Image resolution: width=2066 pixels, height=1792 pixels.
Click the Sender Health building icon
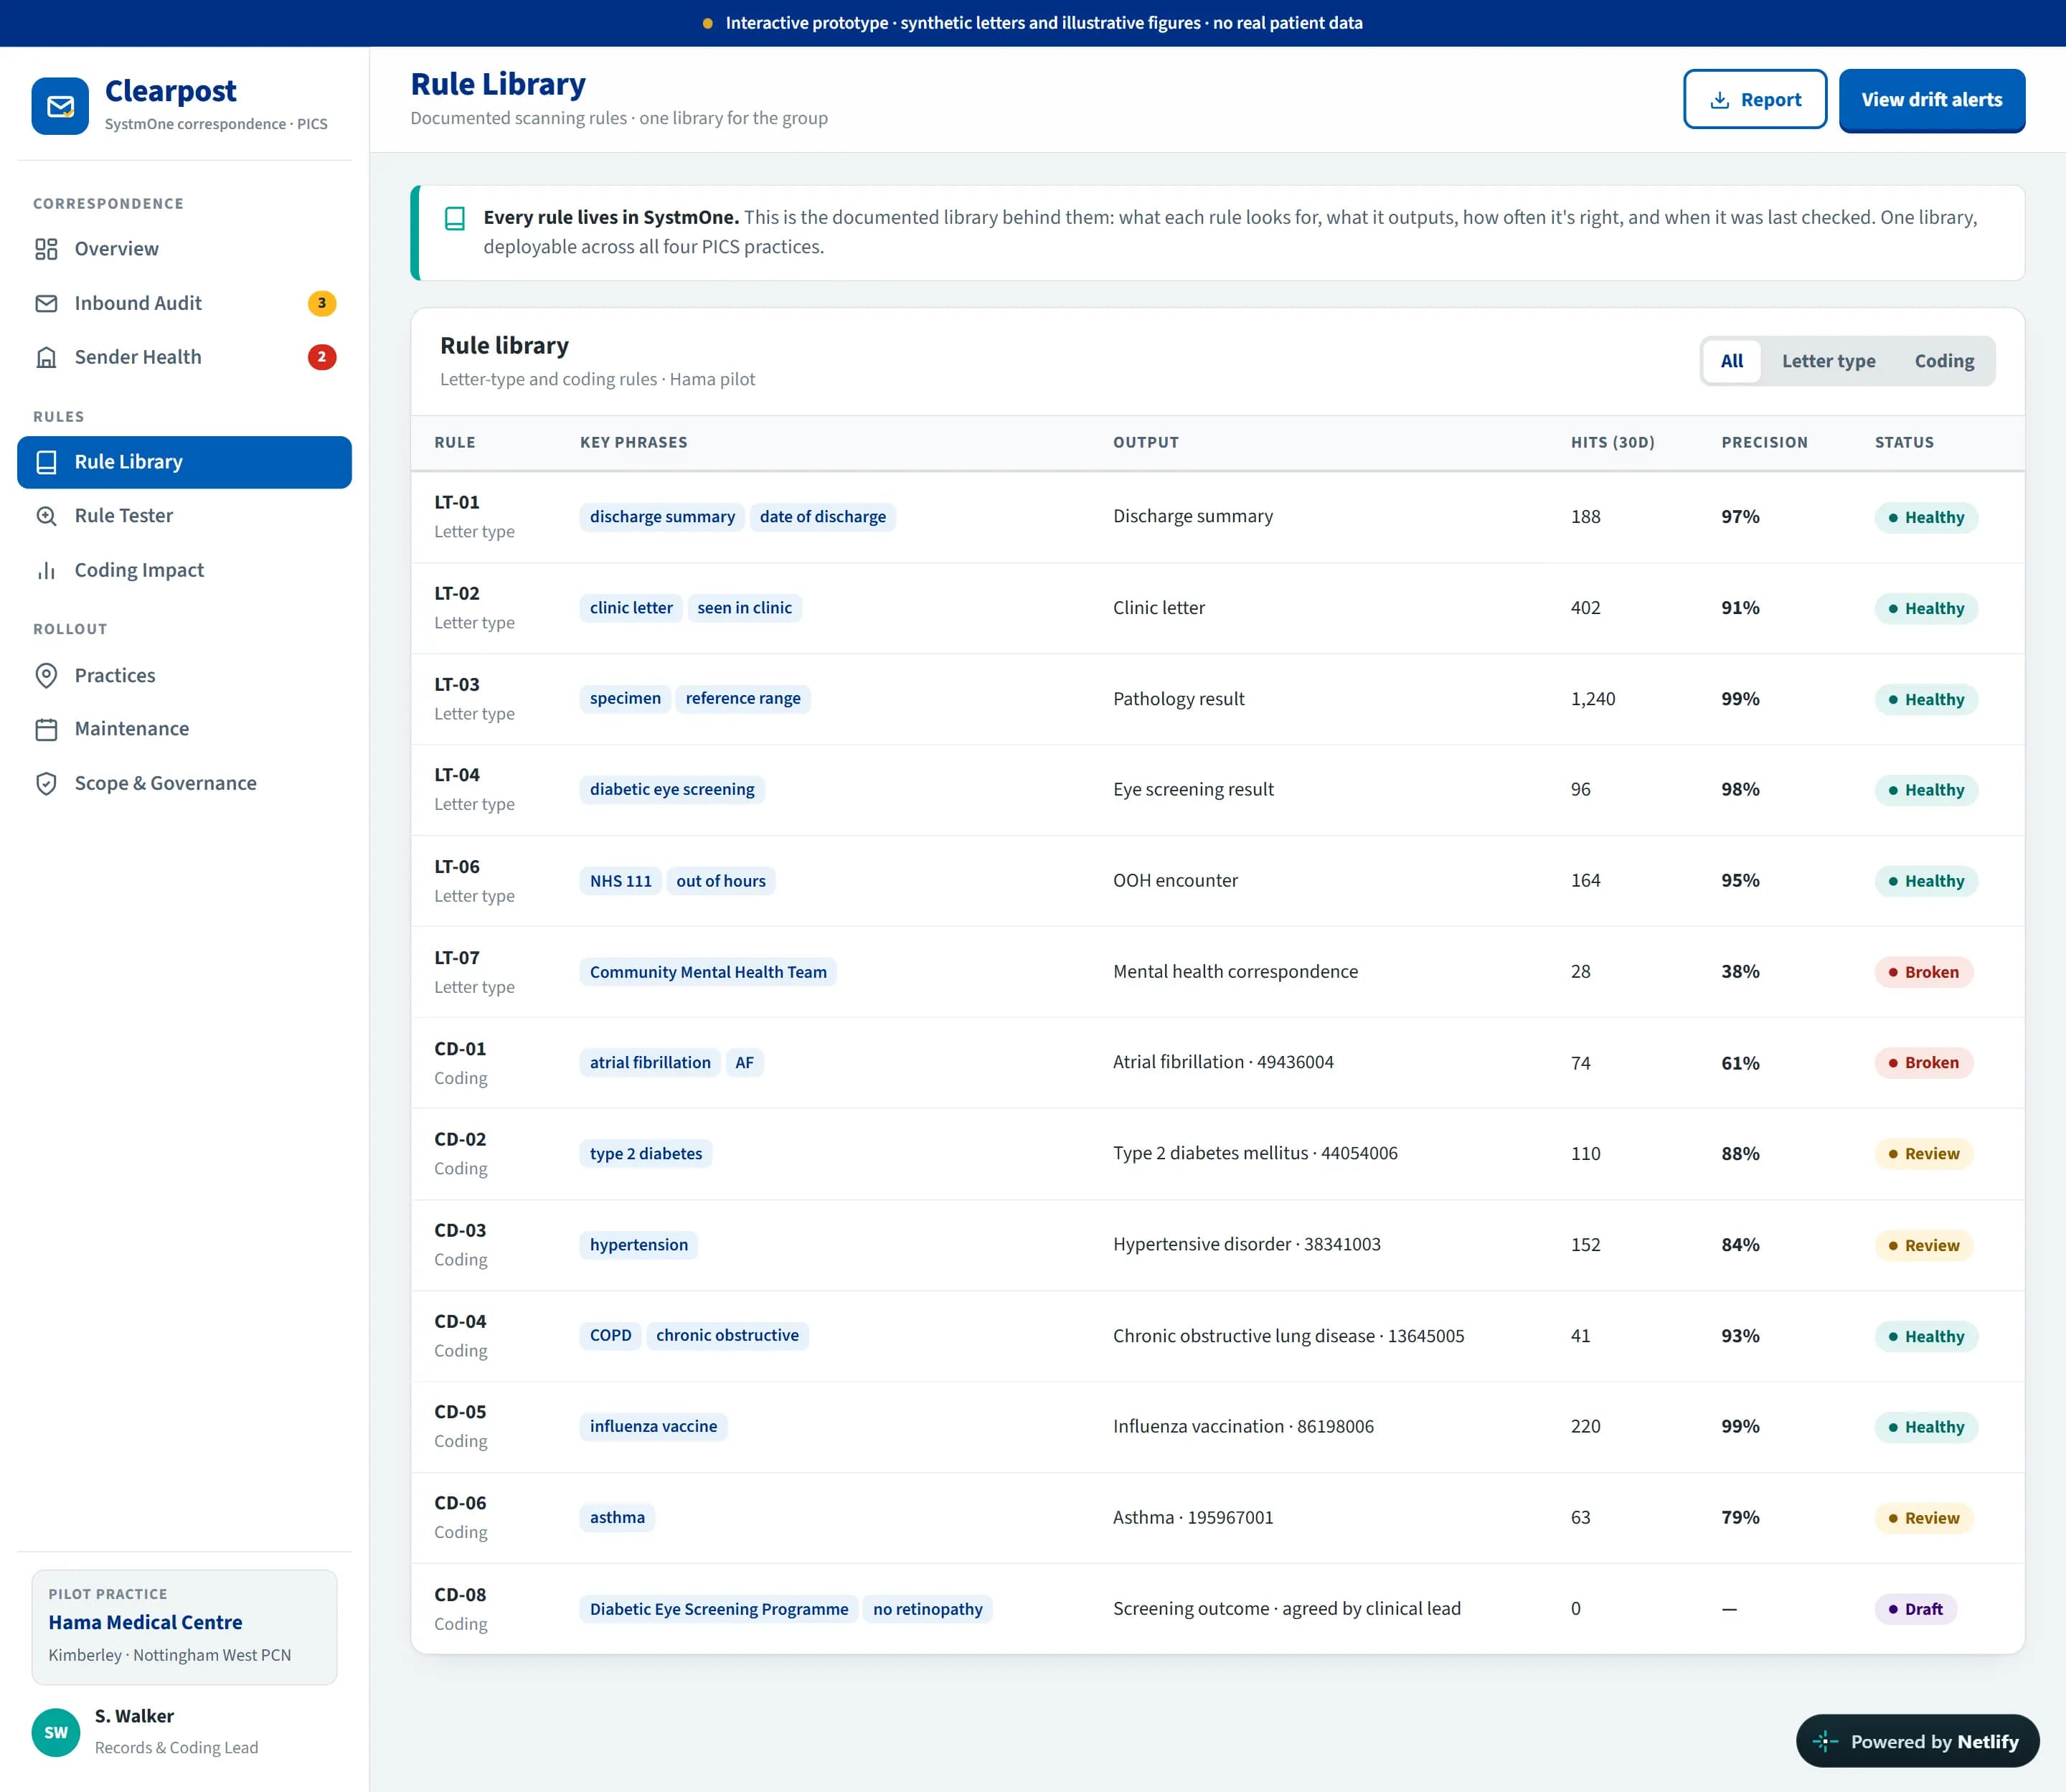[46, 357]
